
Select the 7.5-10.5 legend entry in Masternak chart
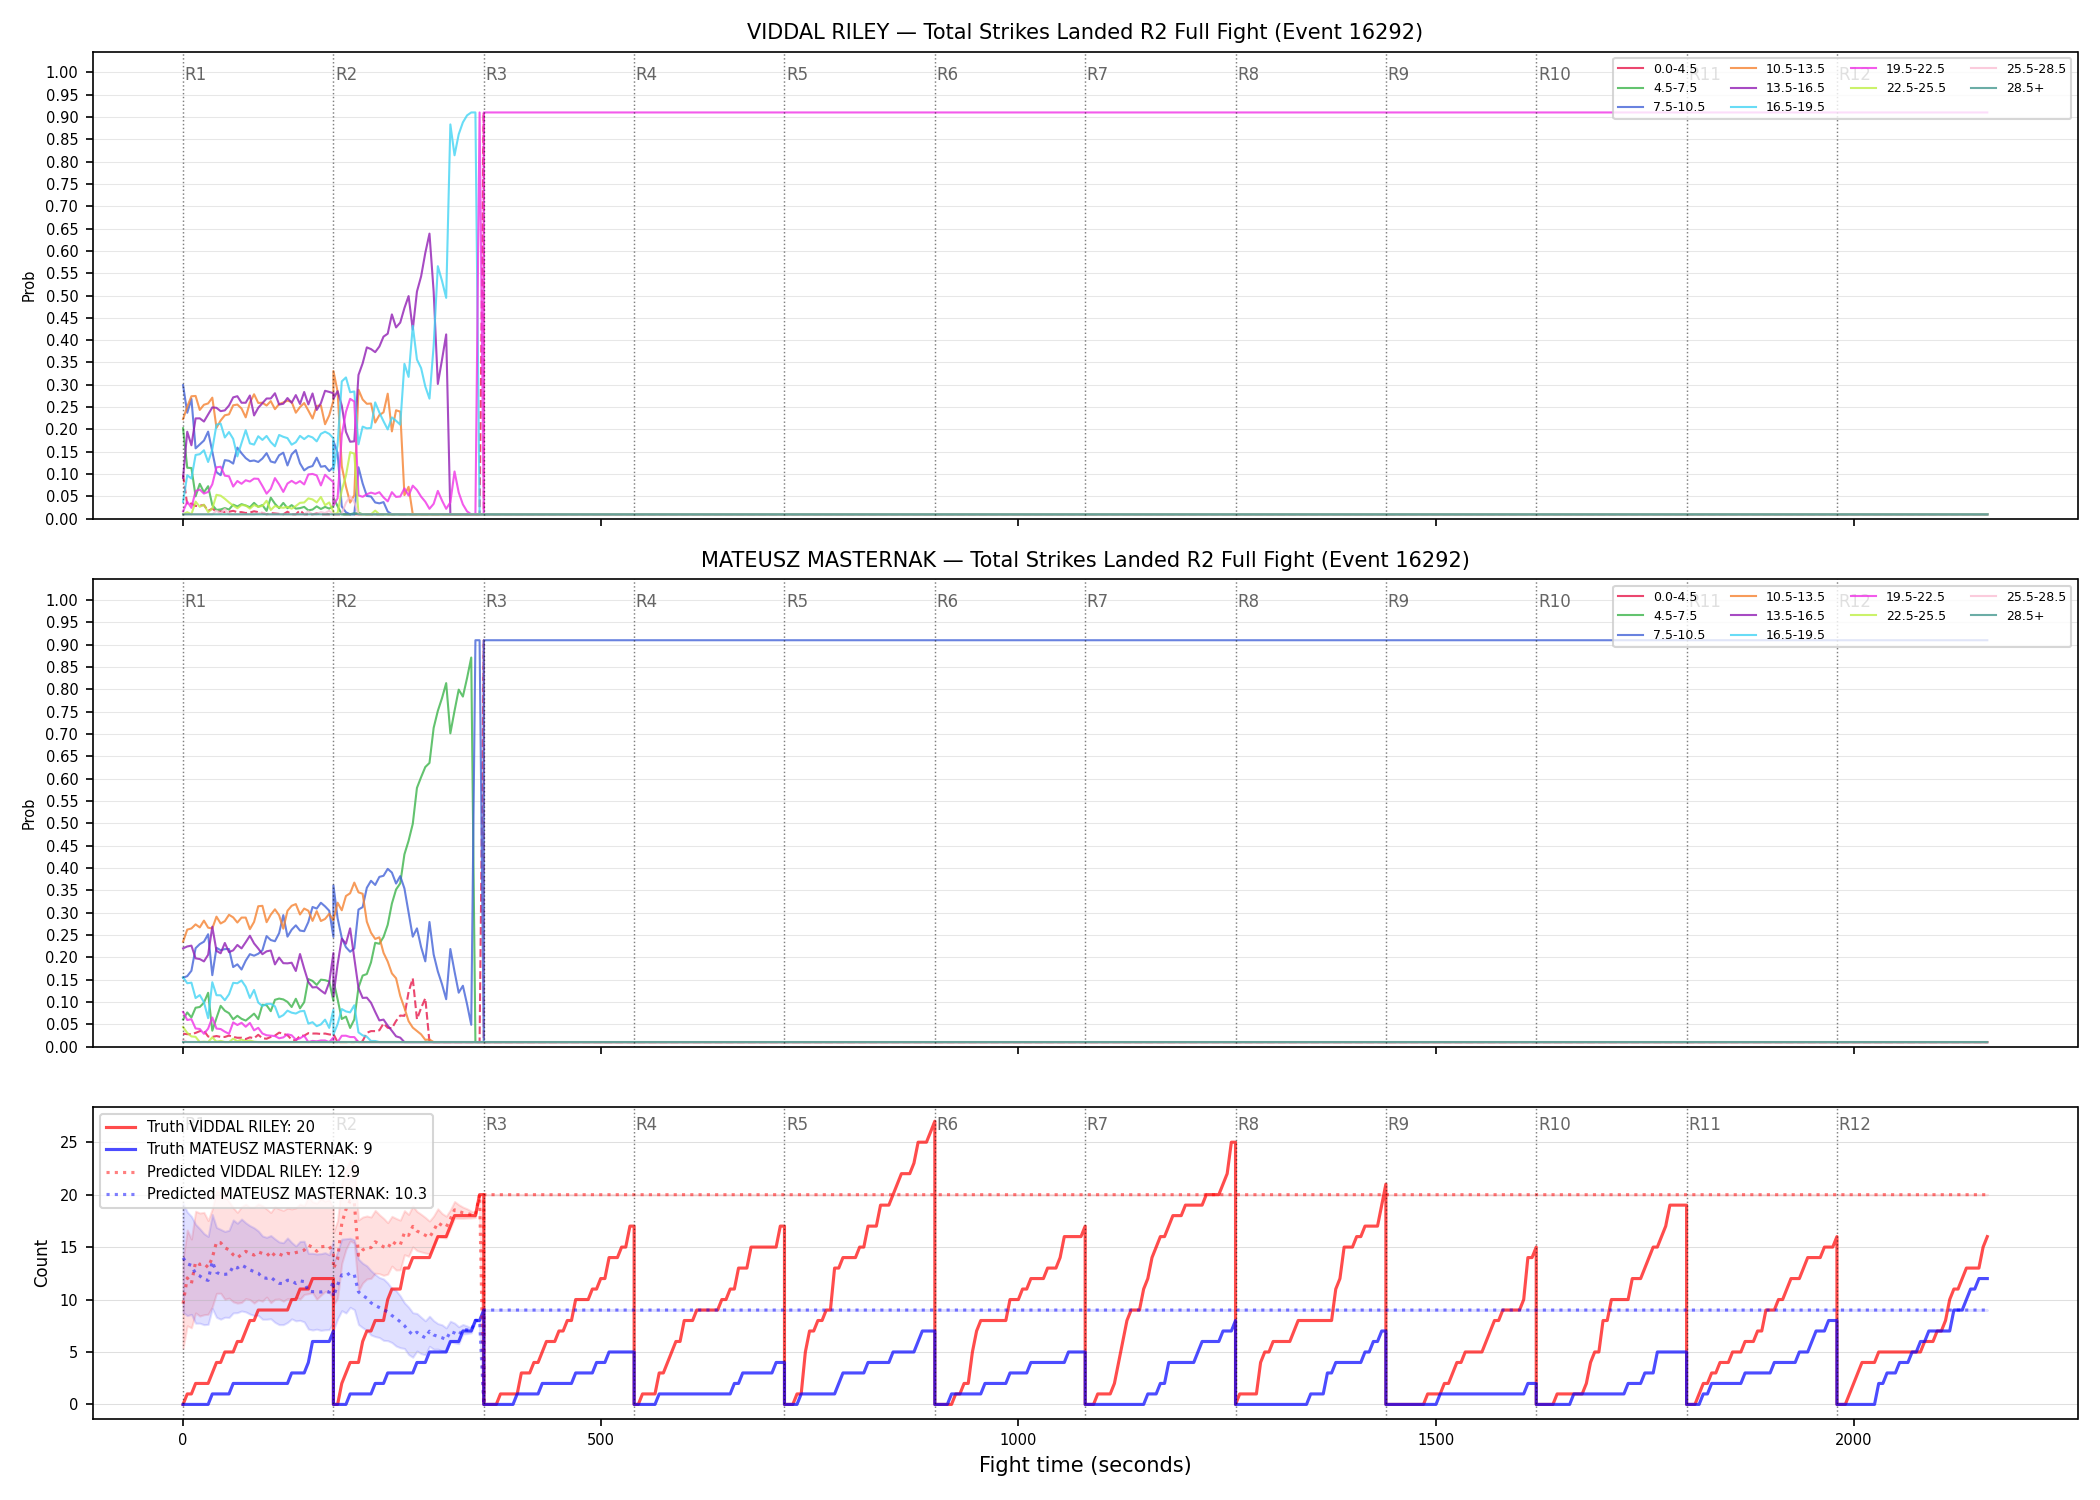tap(1661, 635)
